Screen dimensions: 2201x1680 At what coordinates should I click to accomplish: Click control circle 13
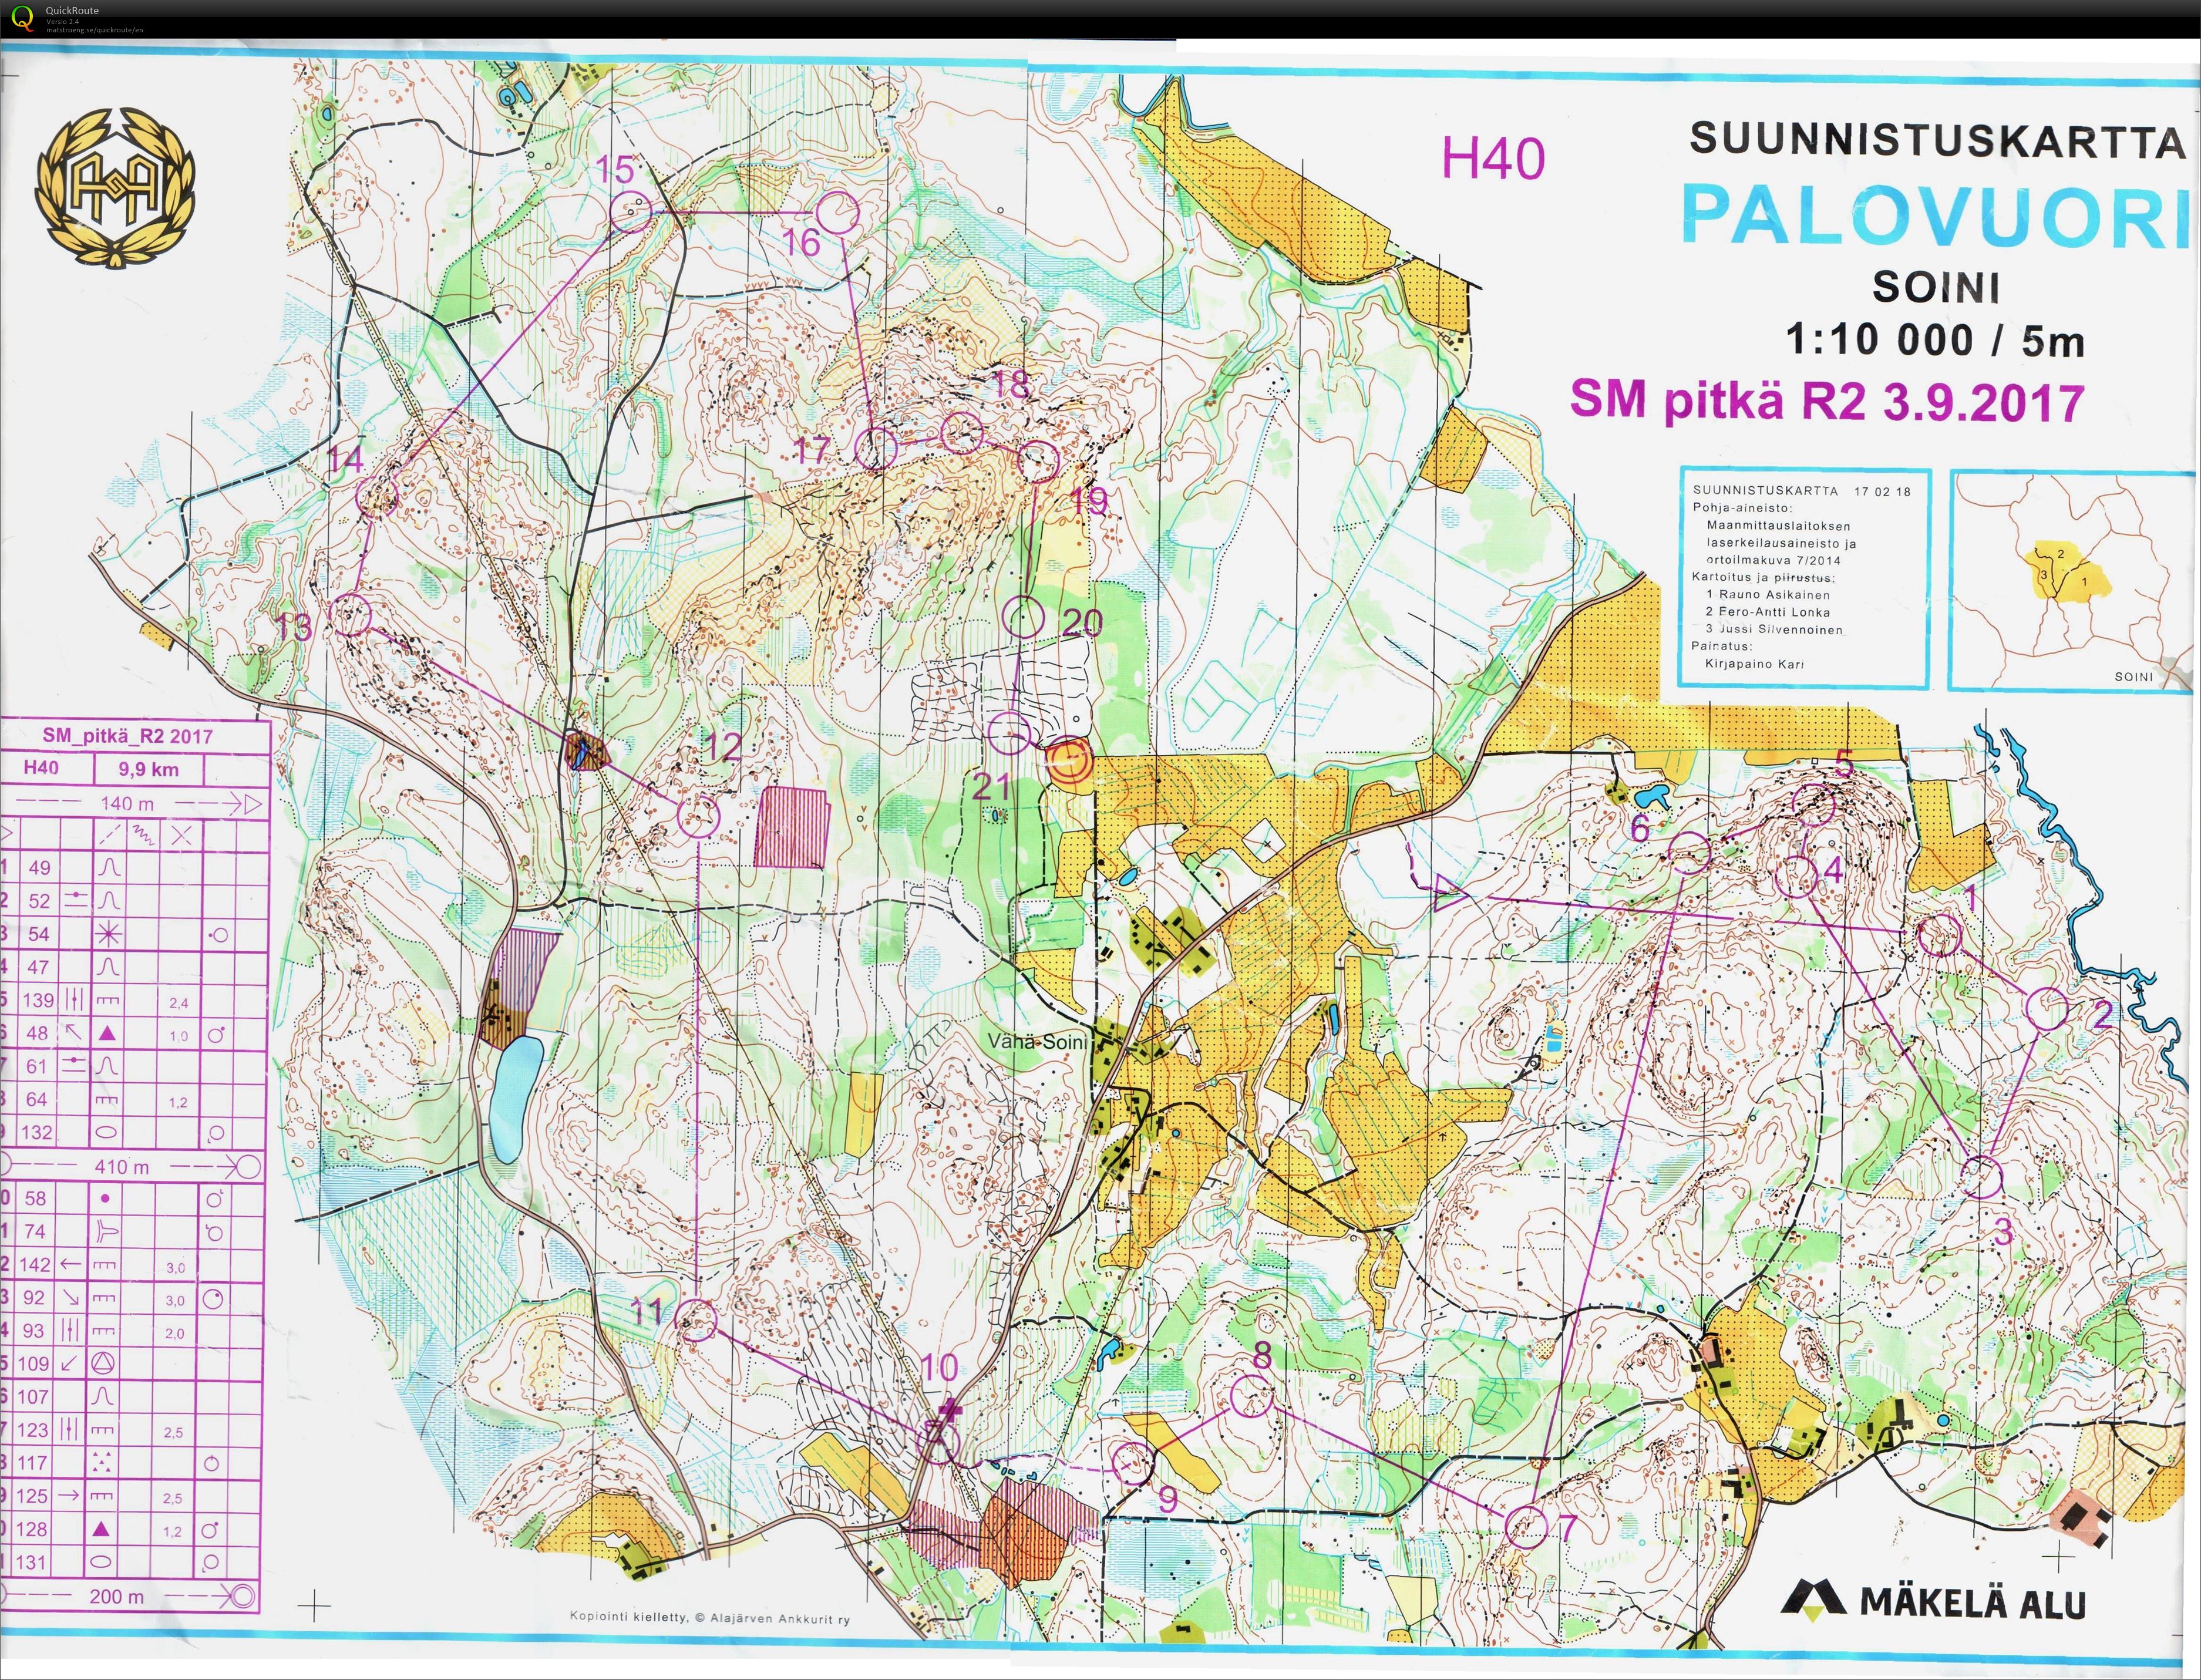(351, 614)
